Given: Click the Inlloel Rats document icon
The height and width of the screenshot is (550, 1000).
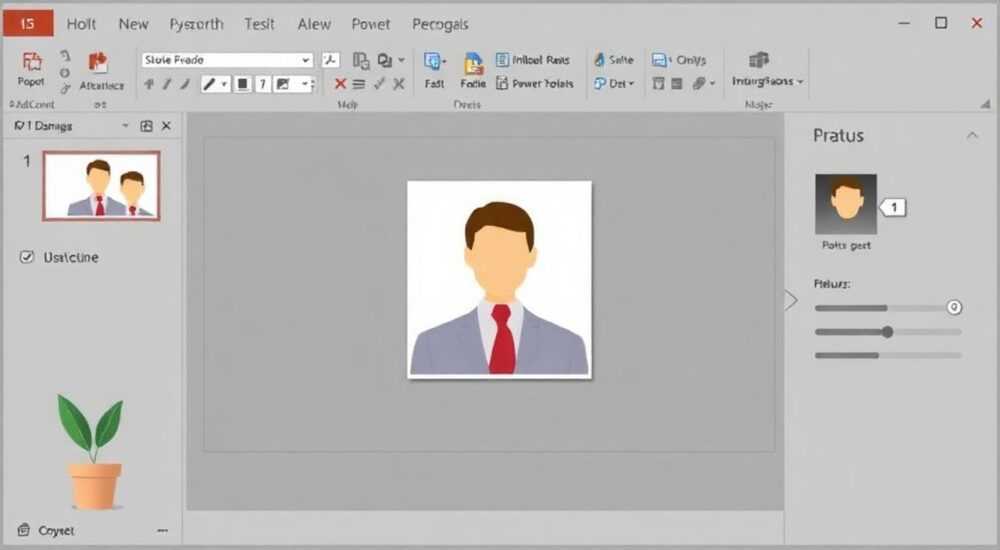Looking at the screenshot, I should [x=503, y=59].
